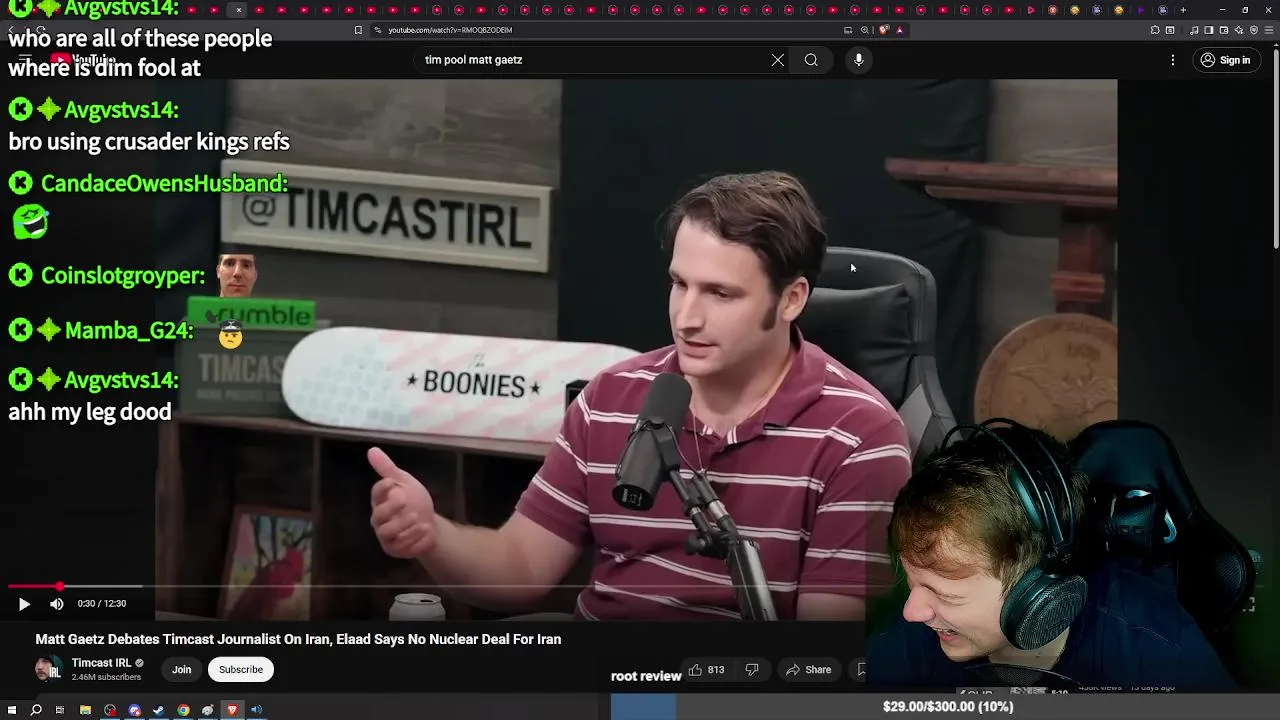
Task: Click the site info icon beside the URL
Action: [x=378, y=30]
